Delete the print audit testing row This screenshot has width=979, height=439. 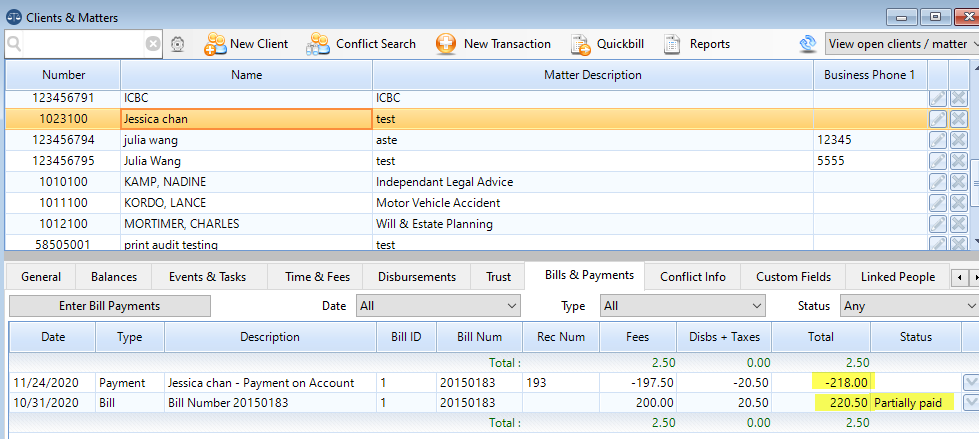pos(958,244)
